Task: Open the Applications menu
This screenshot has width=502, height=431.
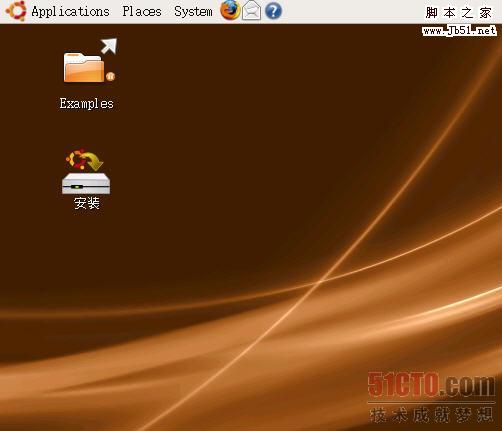Action: pos(70,11)
